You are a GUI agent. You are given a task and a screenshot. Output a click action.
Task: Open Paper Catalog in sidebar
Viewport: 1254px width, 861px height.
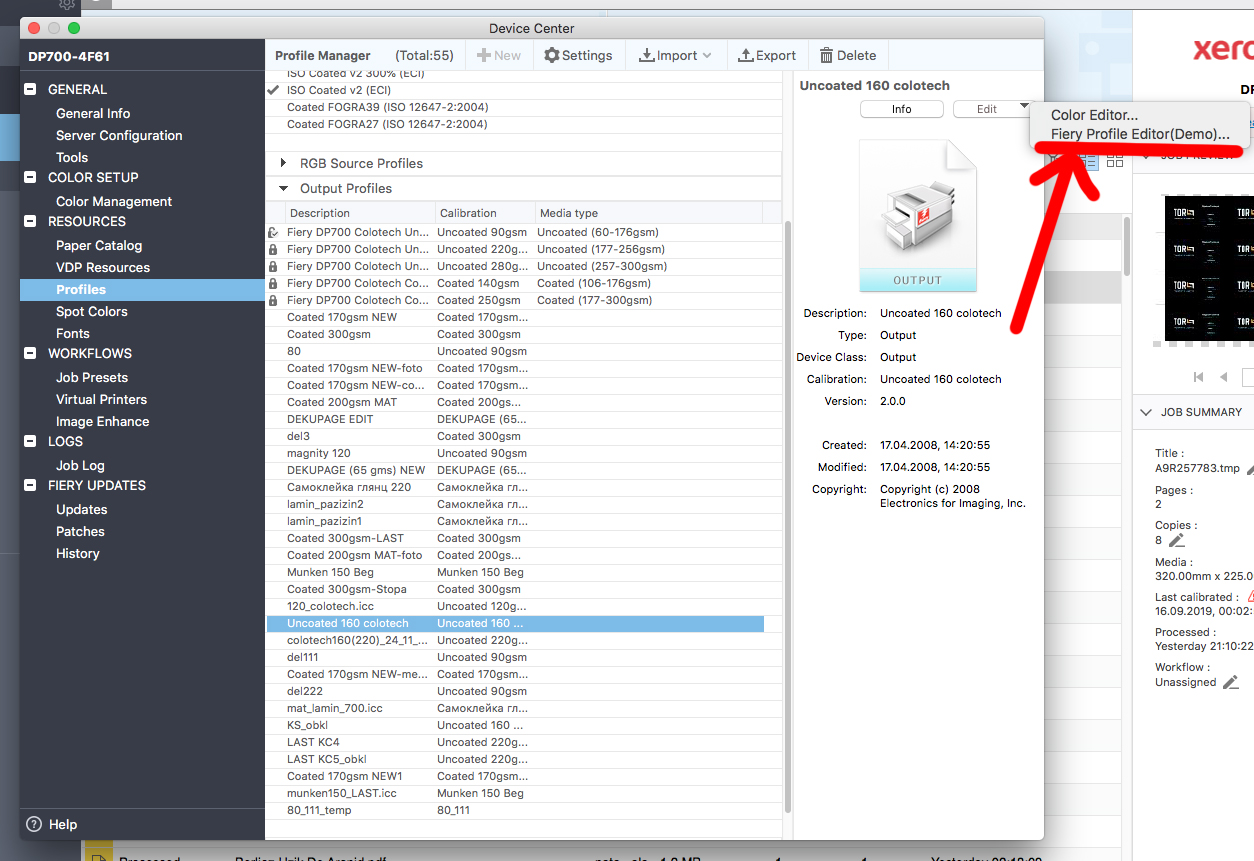pos(99,245)
